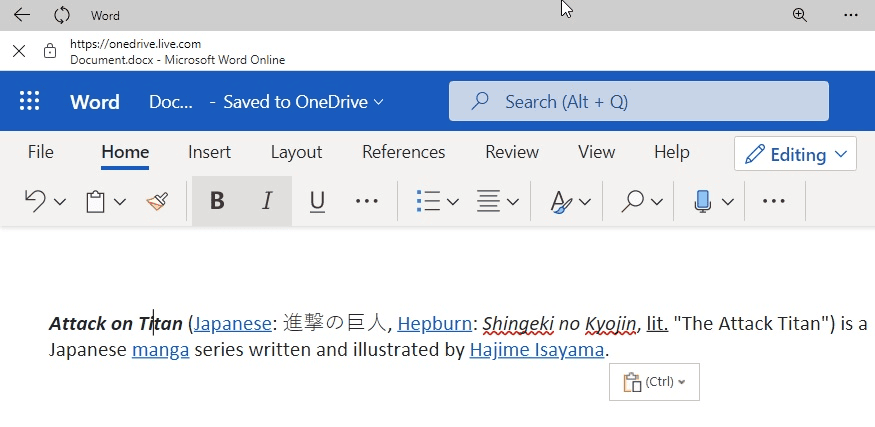
Task: Switch to the Insert tab
Action: pyautogui.click(x=209, y=152)
